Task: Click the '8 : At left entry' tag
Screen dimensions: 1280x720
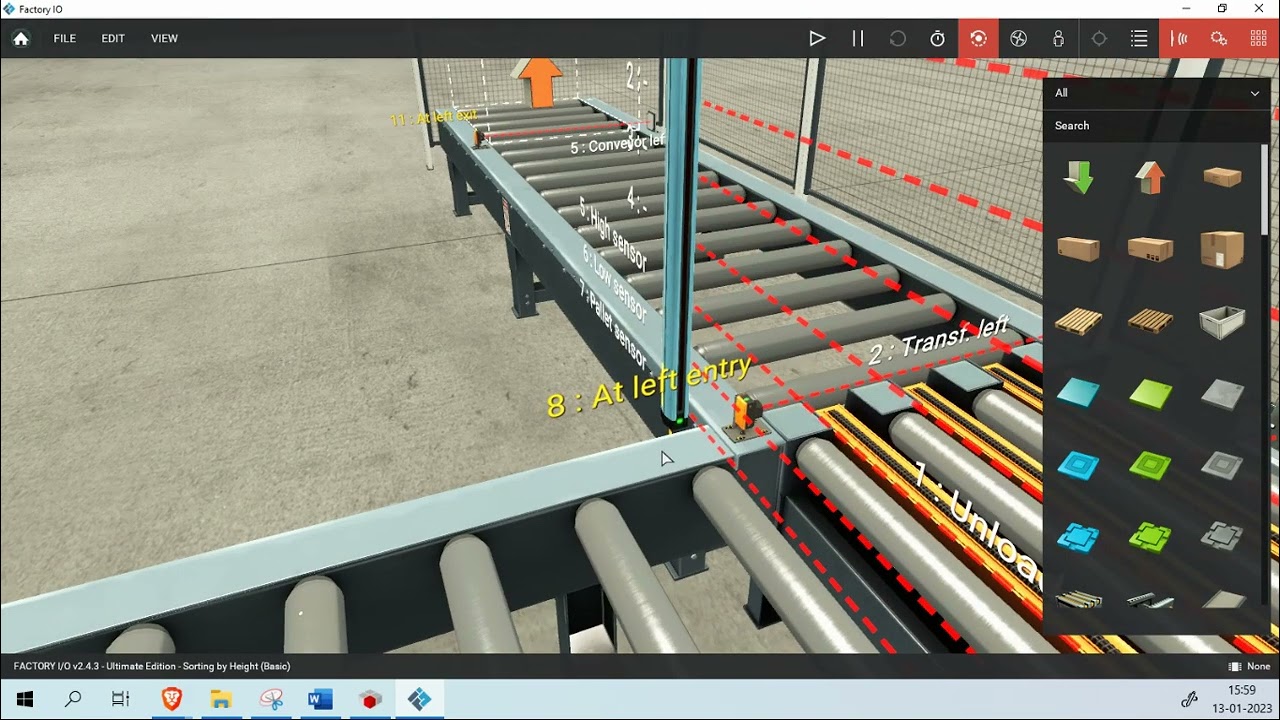Action: 649,386
